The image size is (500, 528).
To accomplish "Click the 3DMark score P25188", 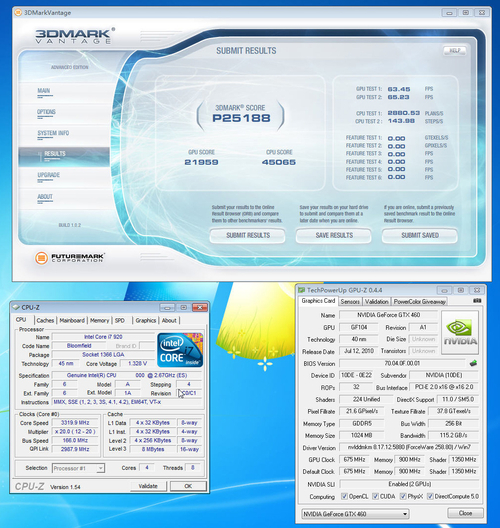I will pyautogui.click(x=241, y=118).
